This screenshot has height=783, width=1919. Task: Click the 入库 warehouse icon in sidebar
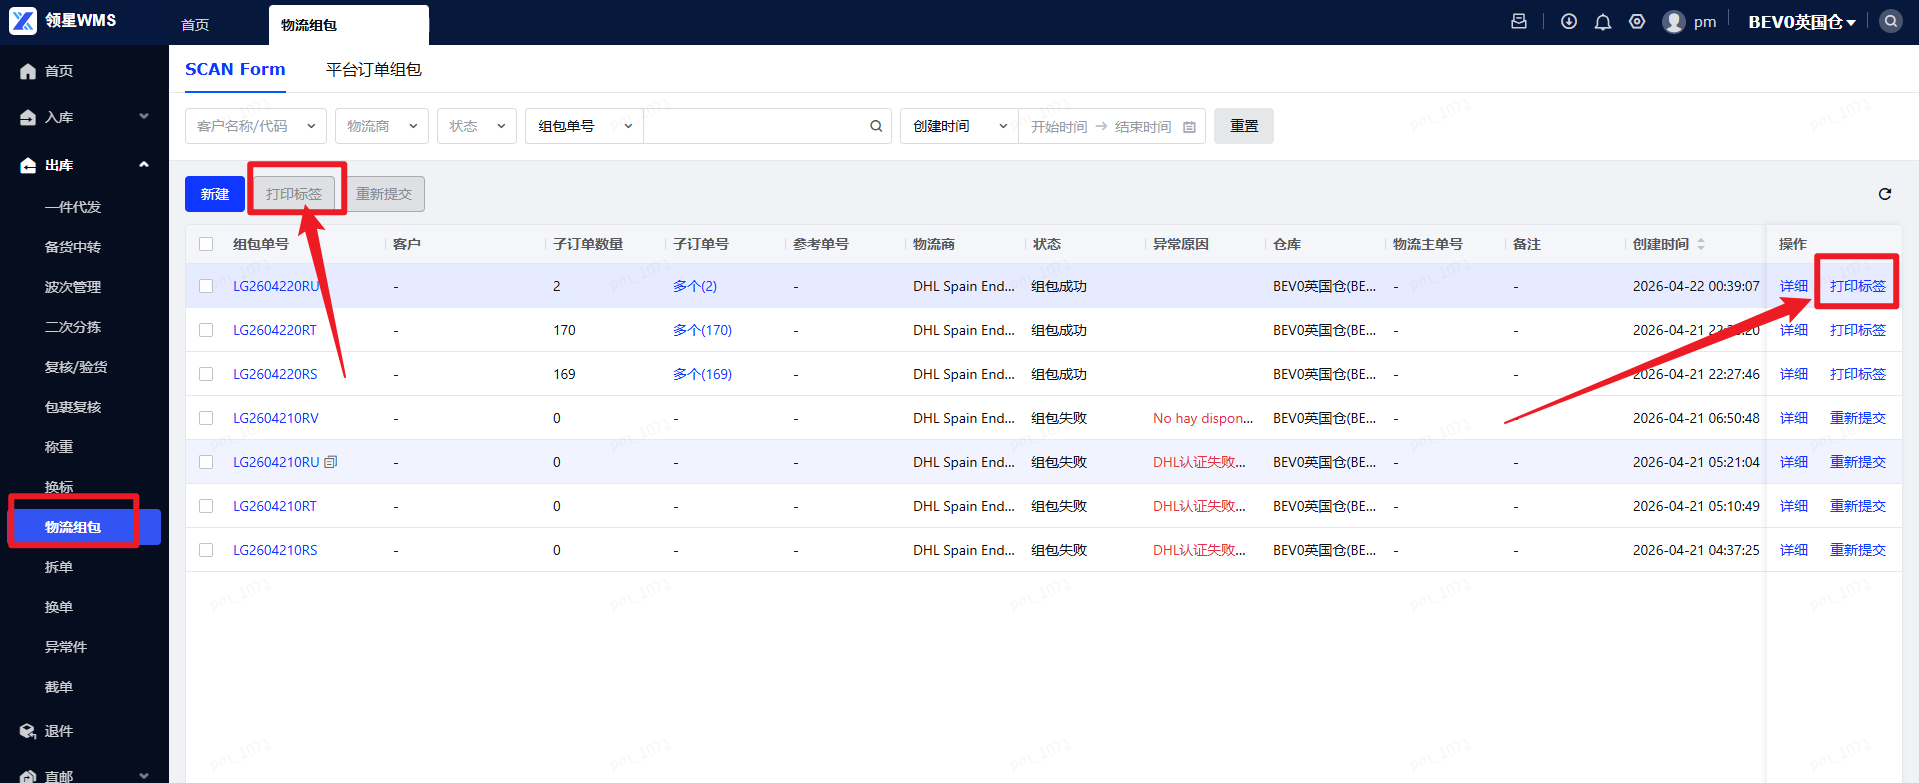coord(28,117)
